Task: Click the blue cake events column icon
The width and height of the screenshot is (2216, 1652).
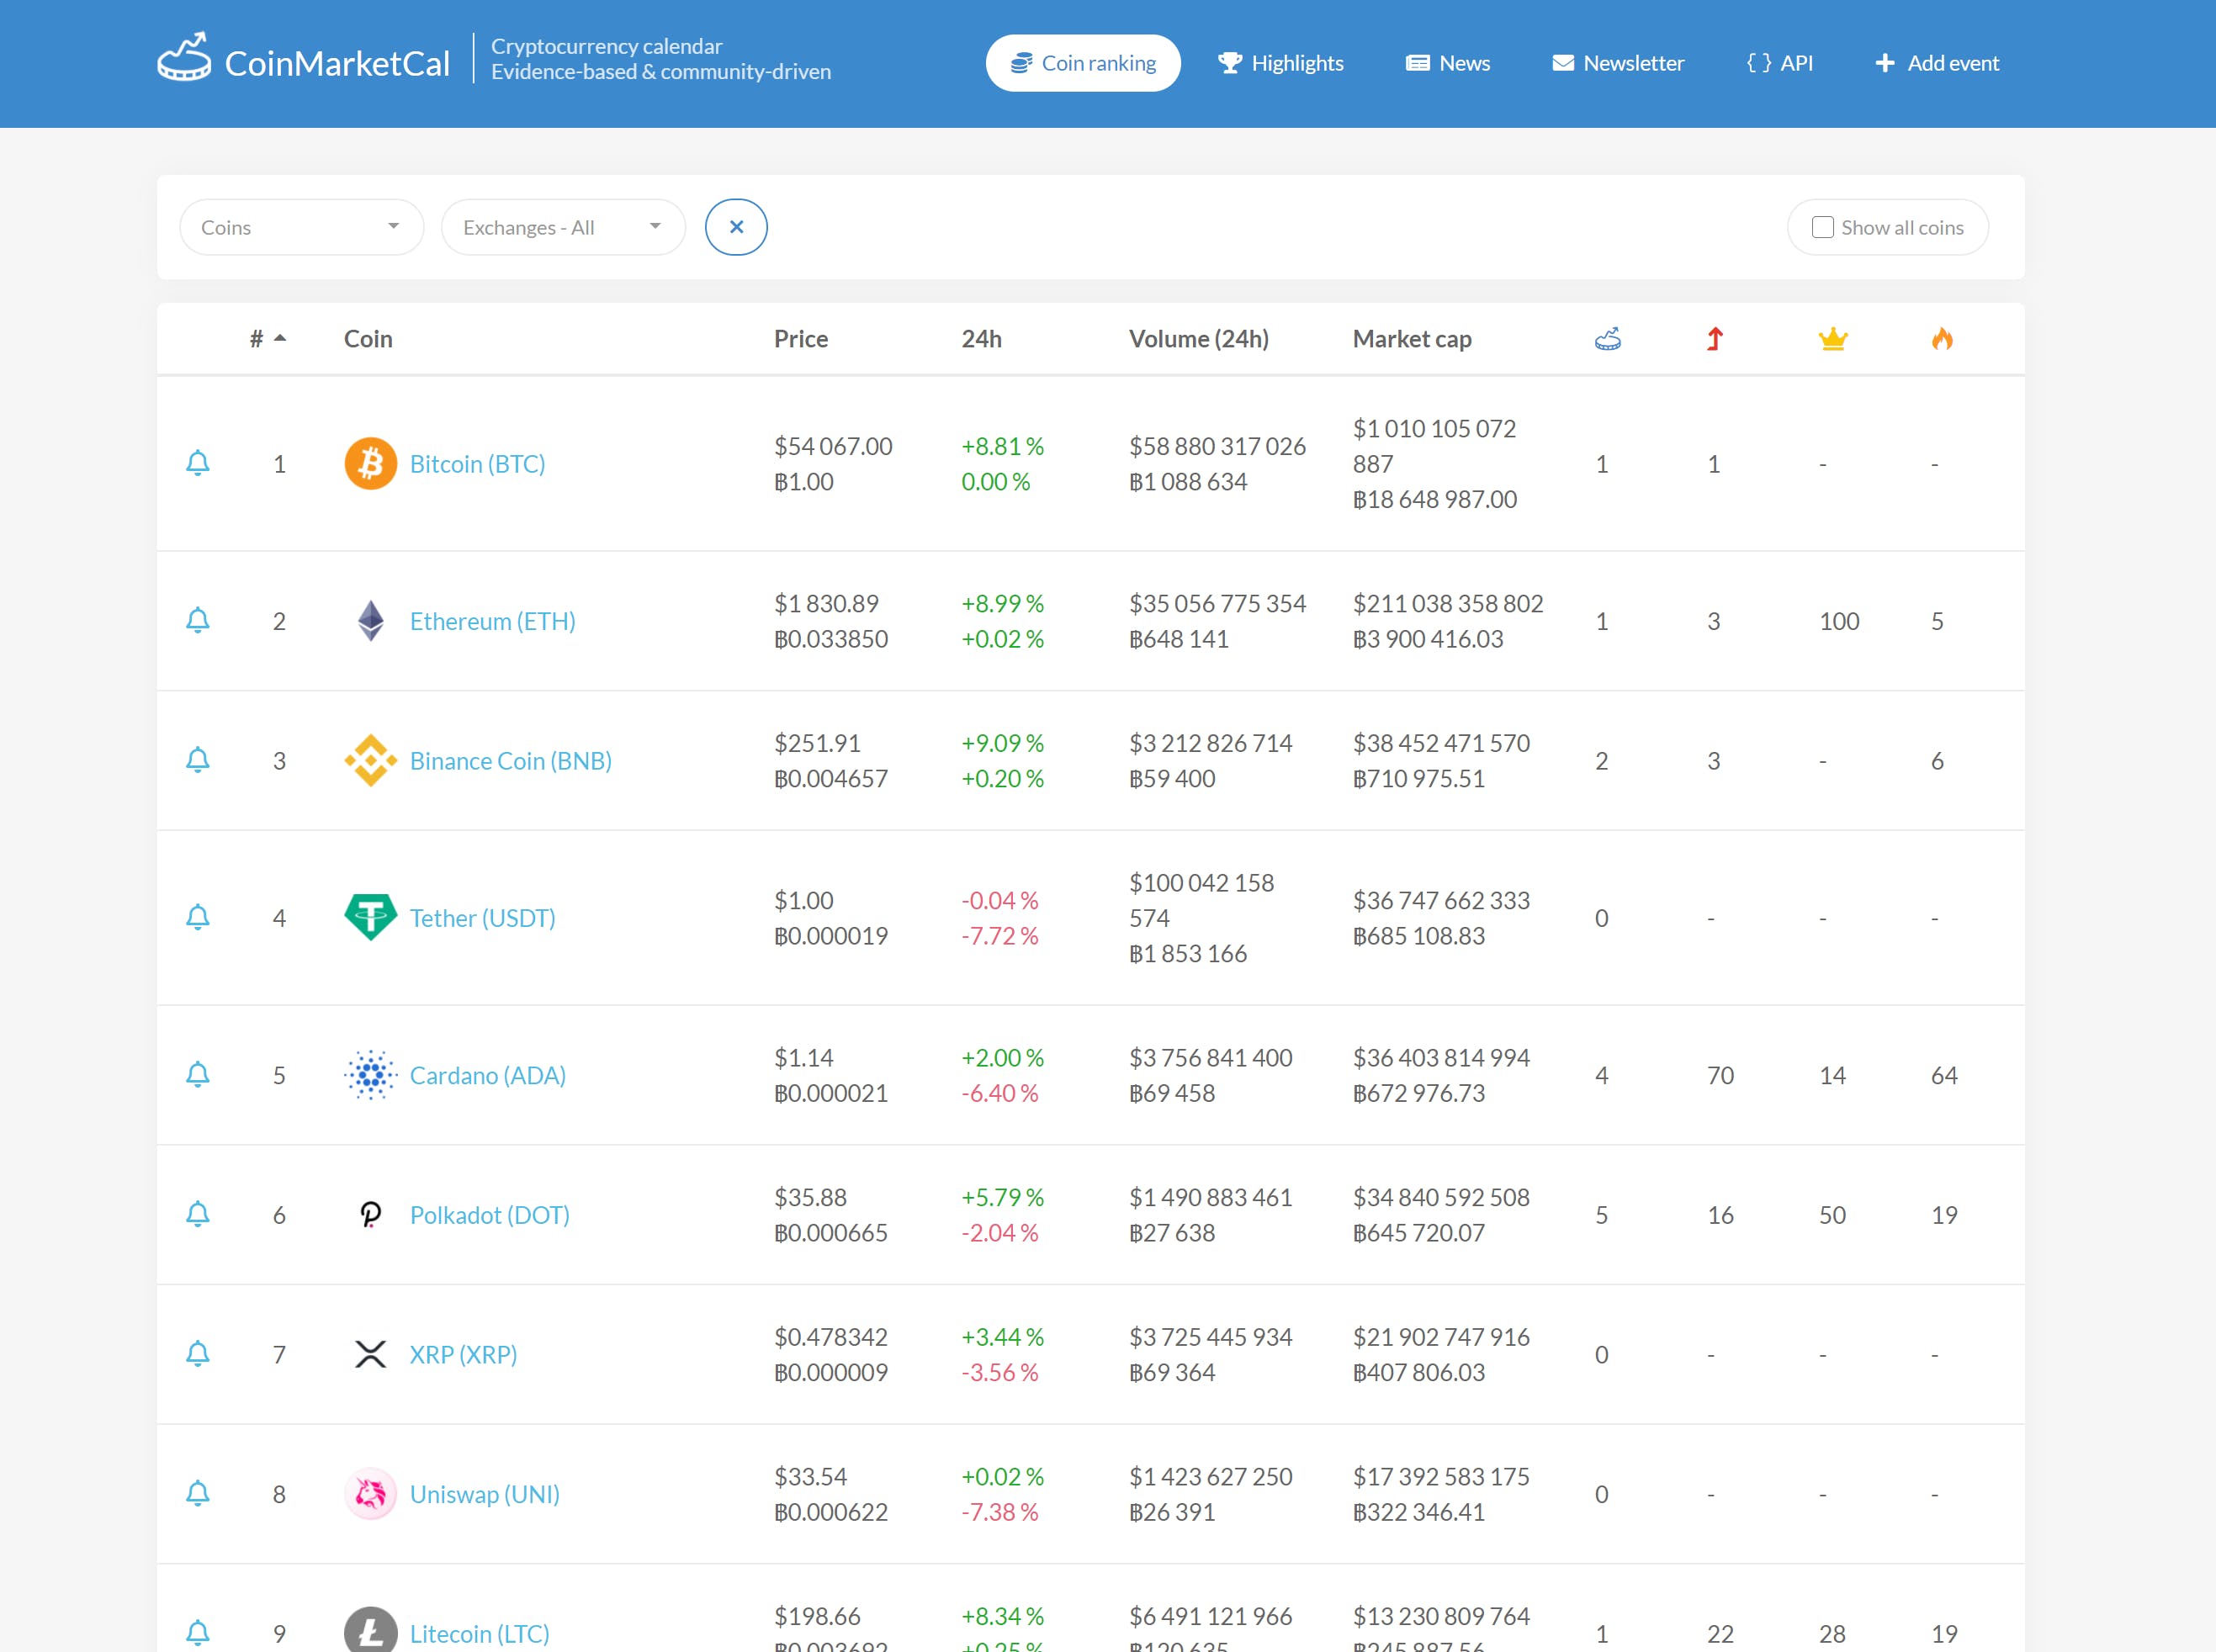Action: 1607,340
